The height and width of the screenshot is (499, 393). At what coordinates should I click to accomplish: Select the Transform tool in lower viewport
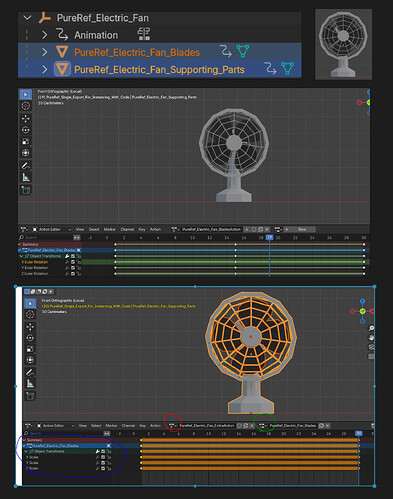coord(30,360)
